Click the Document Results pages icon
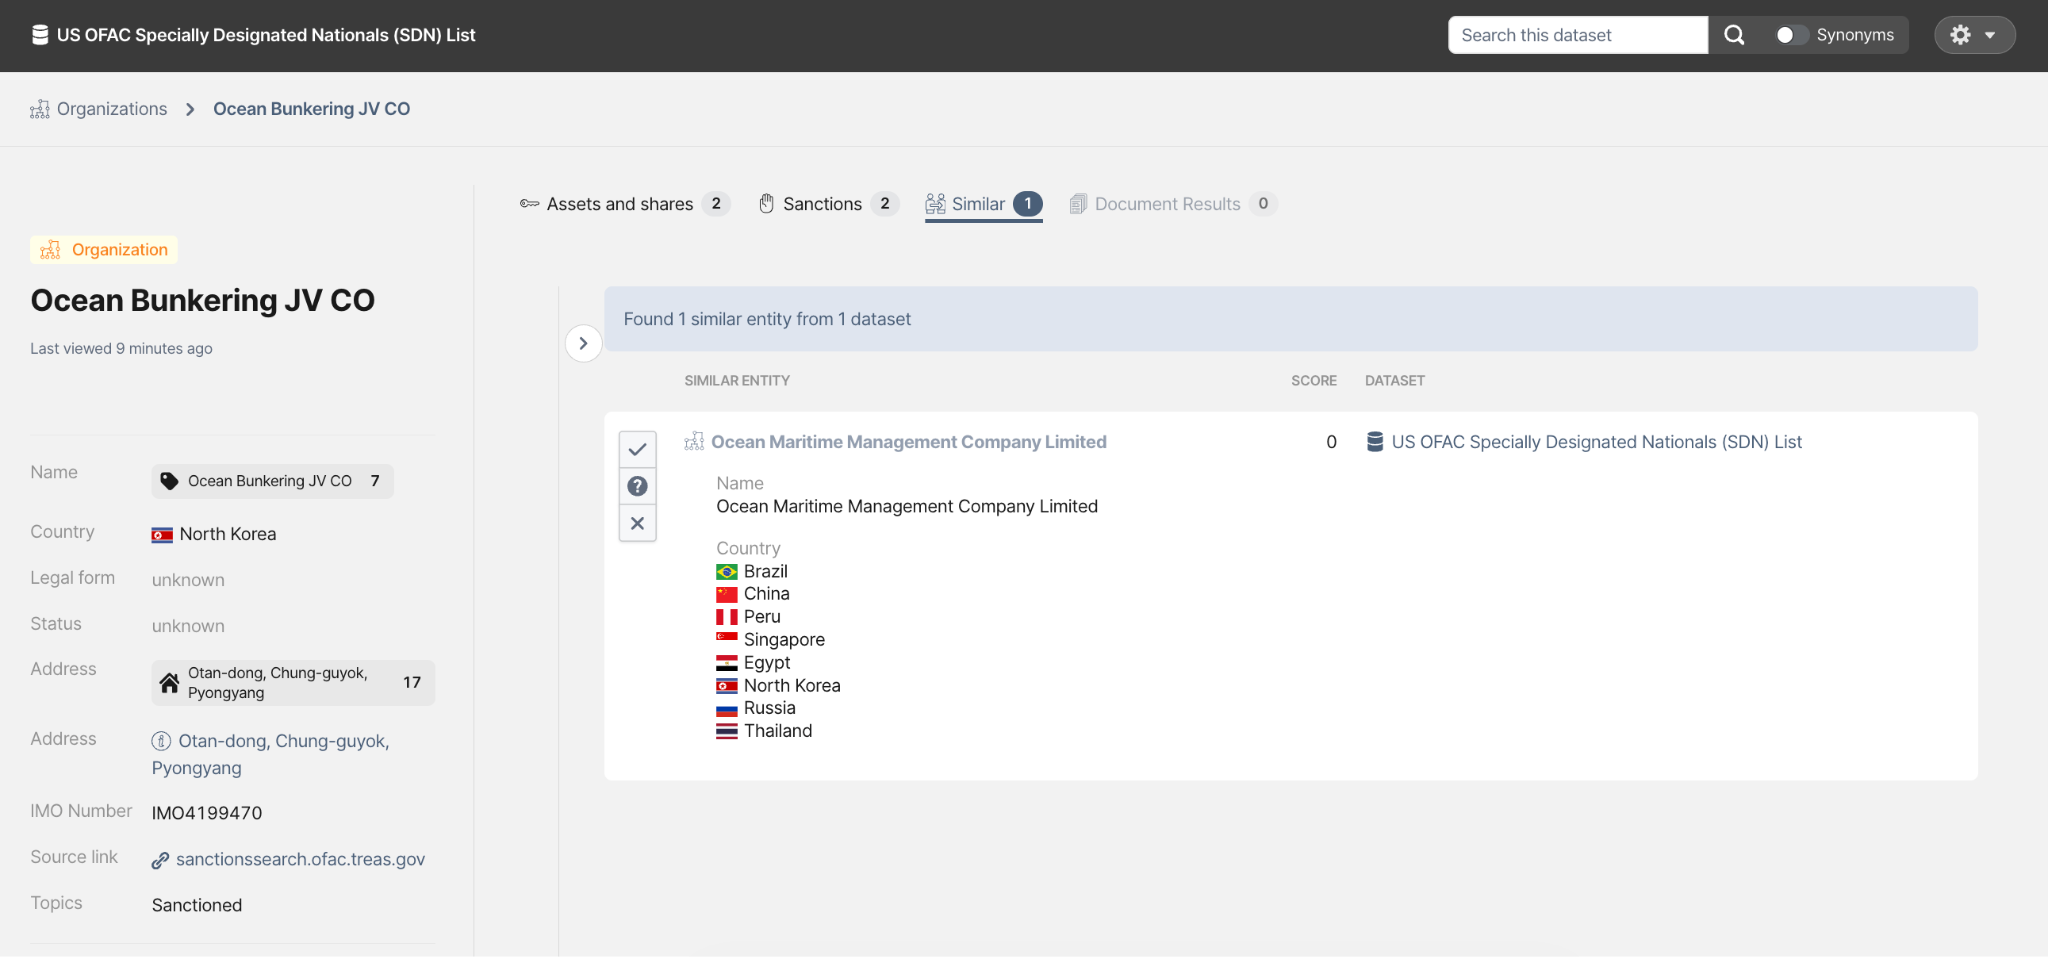Image resolution: width=2048 pixels, height=957 pixels. (1078, 204)
